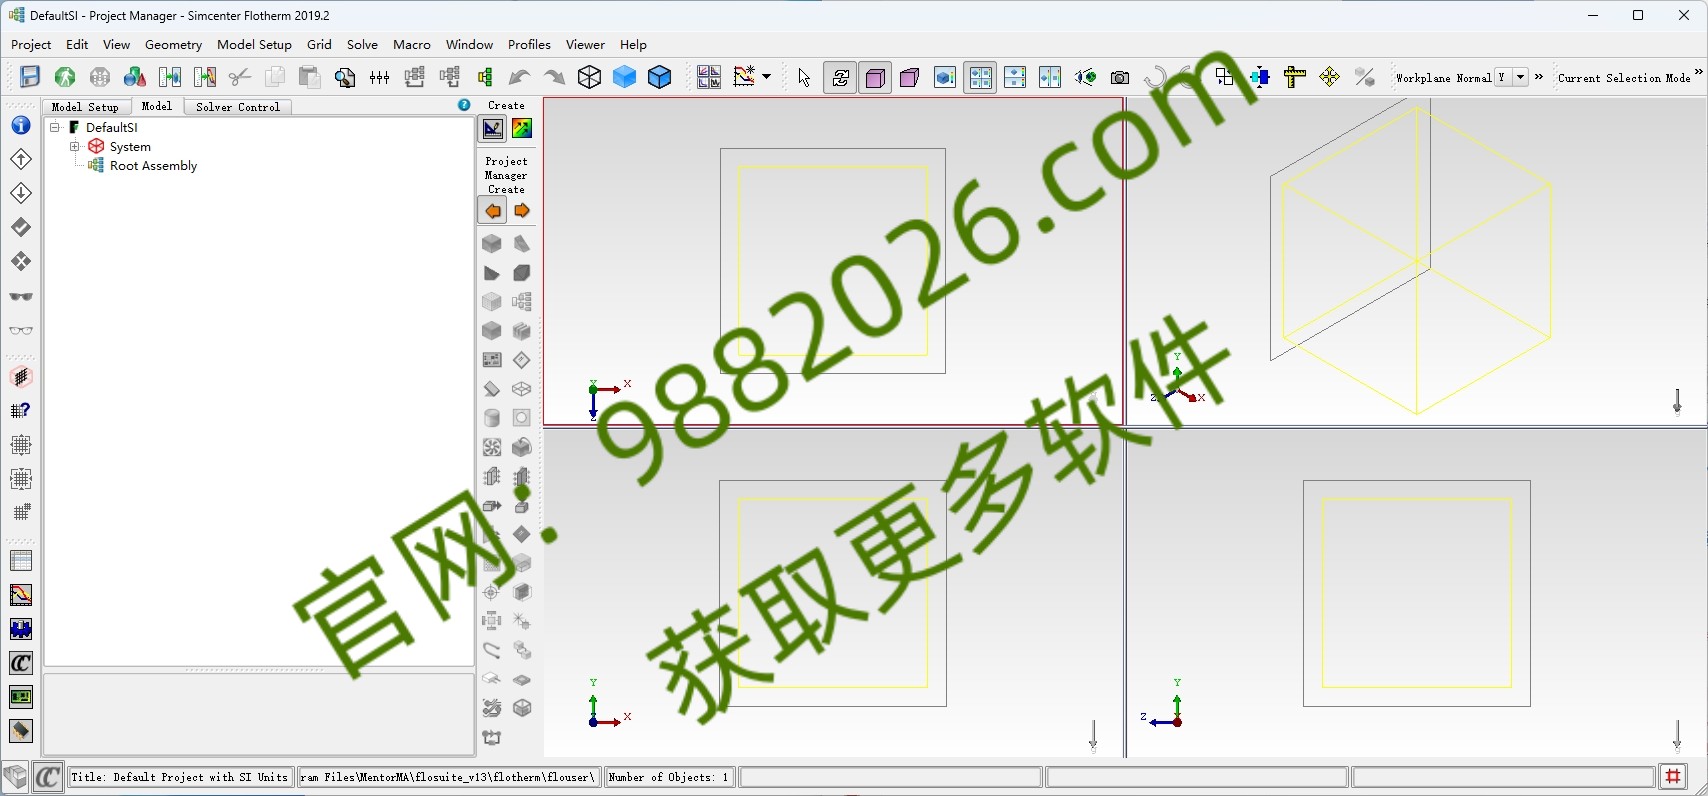The image size is (1708, 796).
Task: Toggle the Project Manager create palette icon
Action: [493, 128]
